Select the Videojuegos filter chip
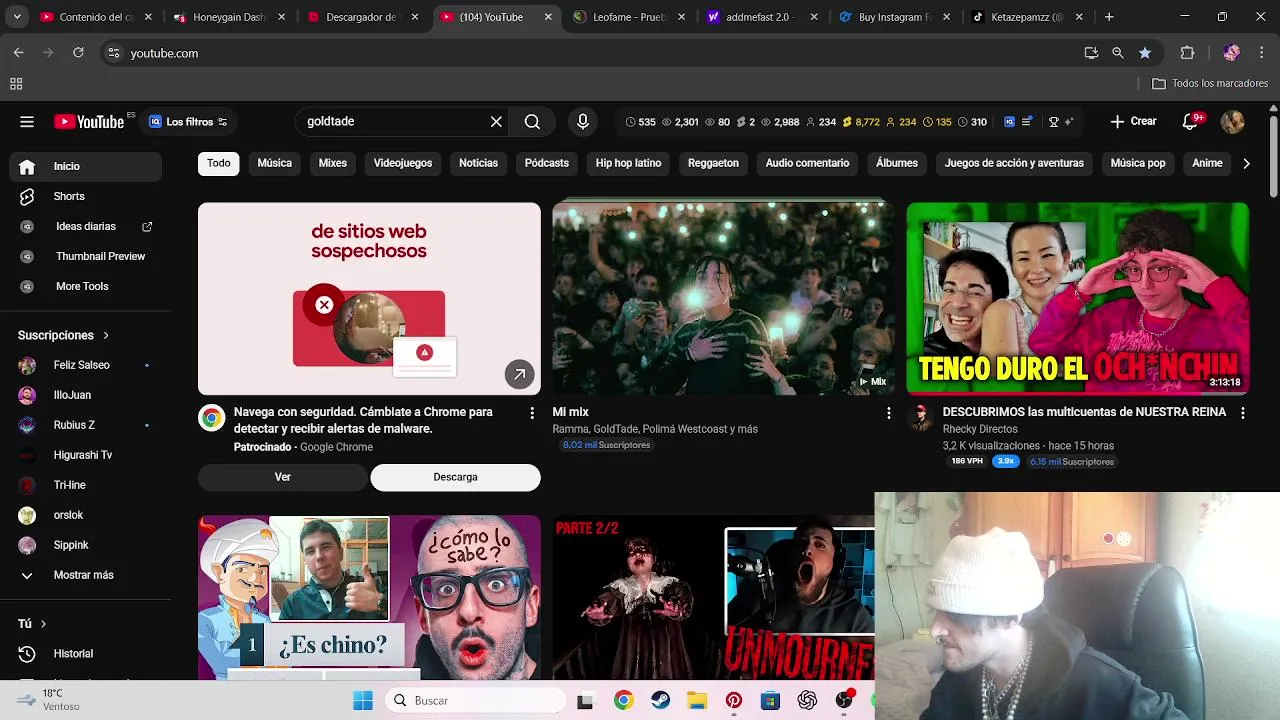Image resolution: width=1280 pixels, height=720 pixels. click(x=403, y=163)
